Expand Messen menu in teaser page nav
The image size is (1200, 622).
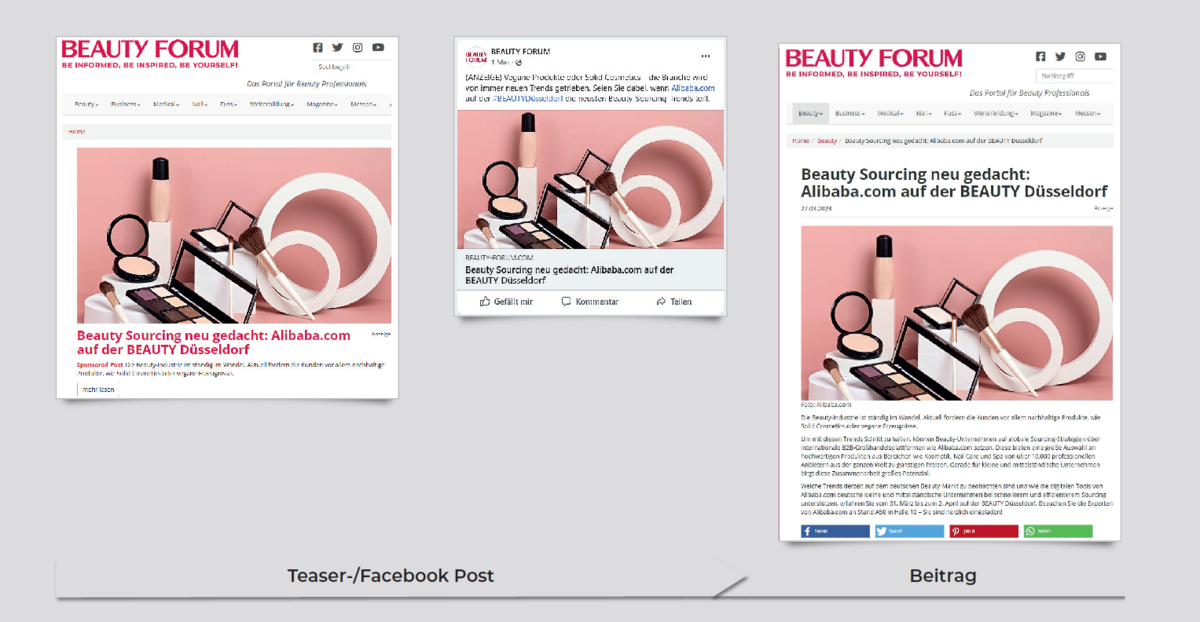(365, 104)
